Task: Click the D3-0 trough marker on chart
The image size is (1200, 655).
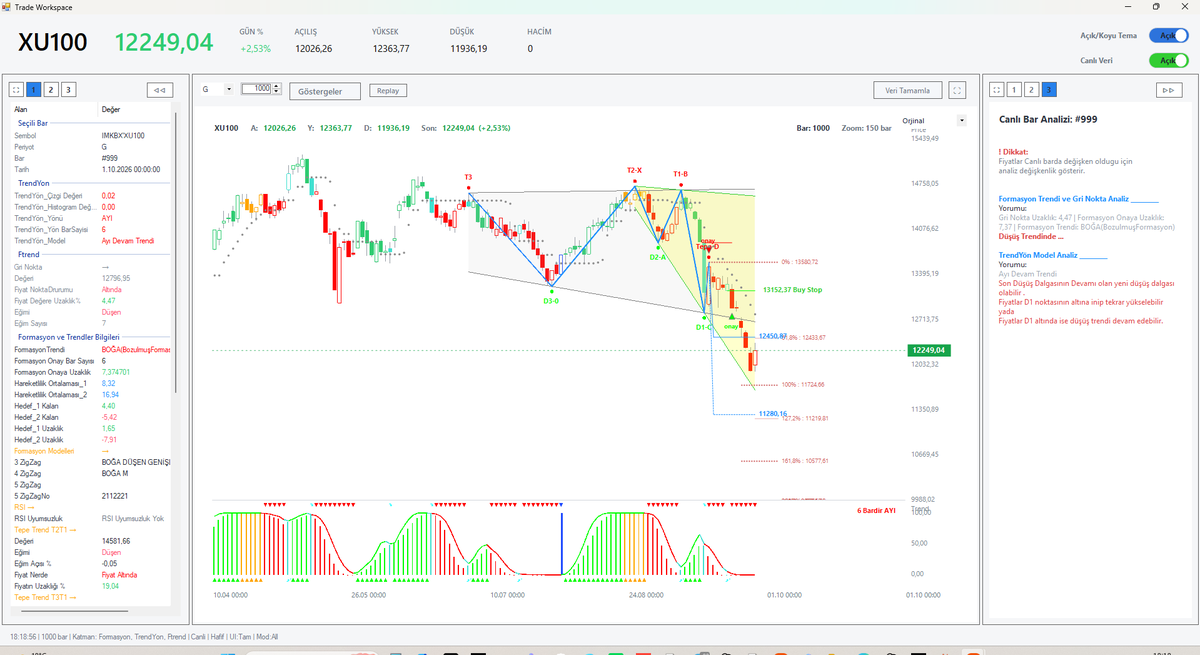Action: (551, 300)
